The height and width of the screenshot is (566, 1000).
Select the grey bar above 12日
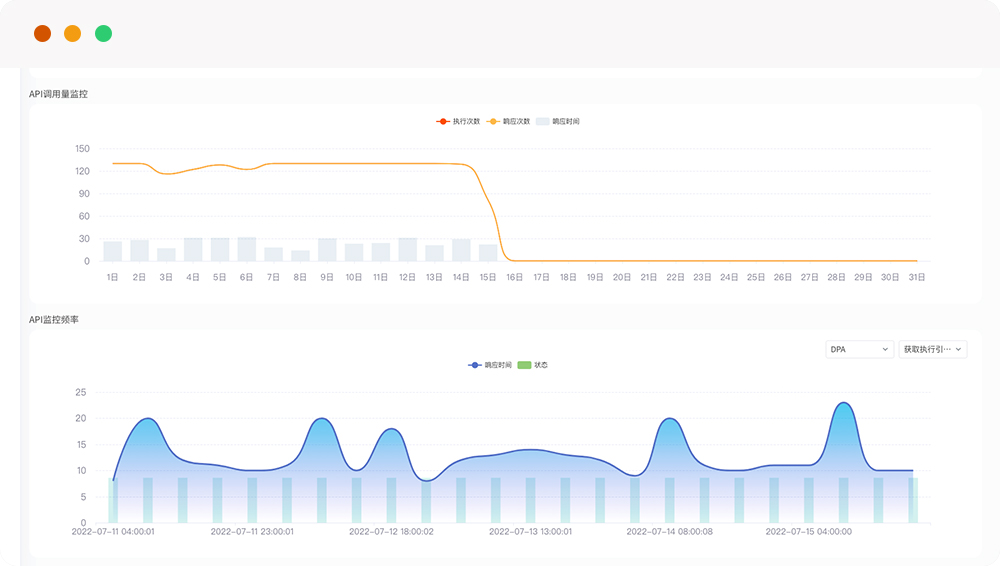coord(408,249)
